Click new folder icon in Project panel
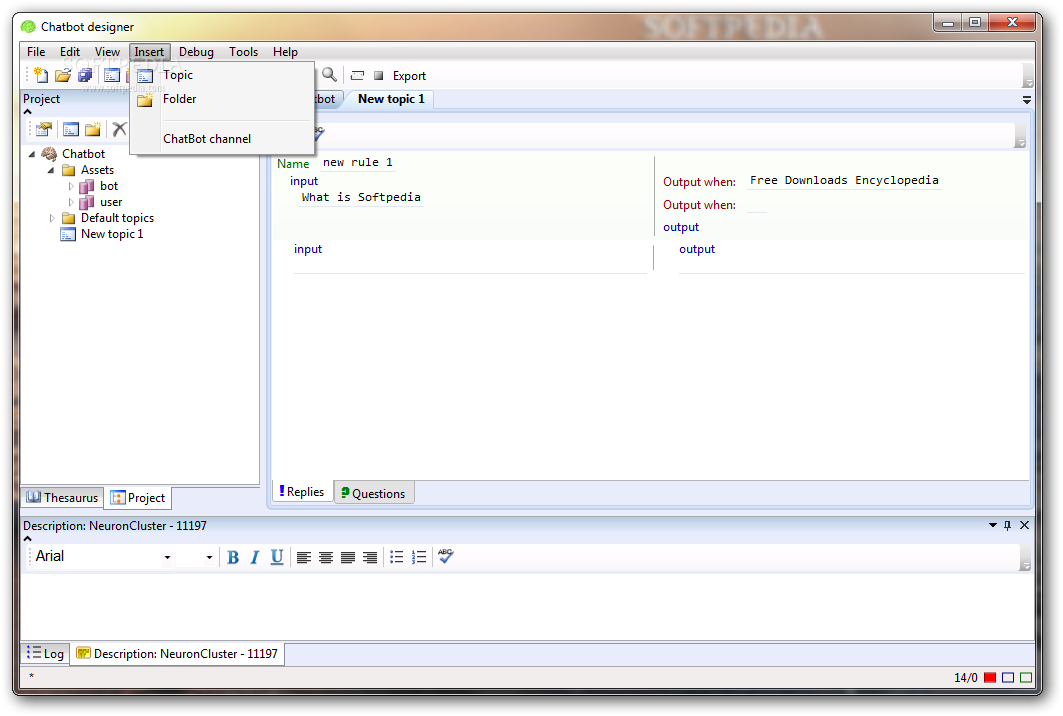Screen dimensions: 1063x716 93,129
